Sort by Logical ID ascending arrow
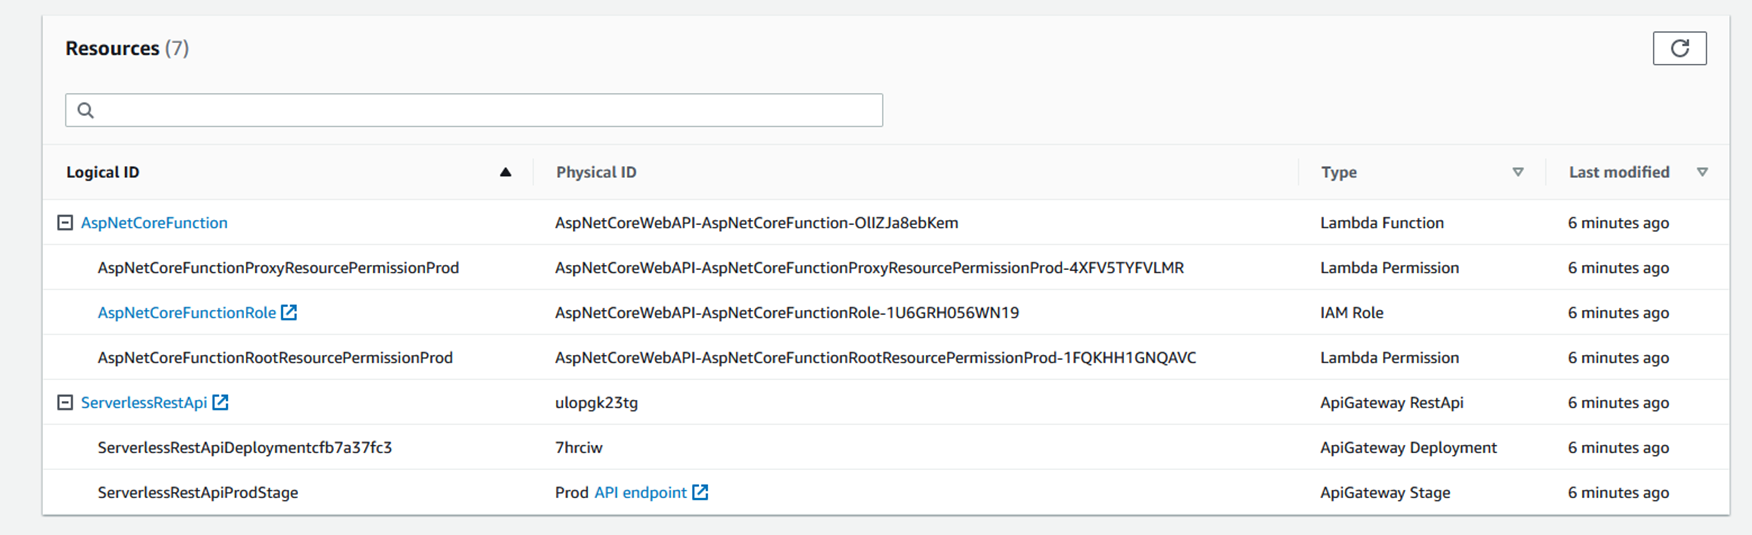Viewport: 1752px width, 535px height. pos(505,172)
